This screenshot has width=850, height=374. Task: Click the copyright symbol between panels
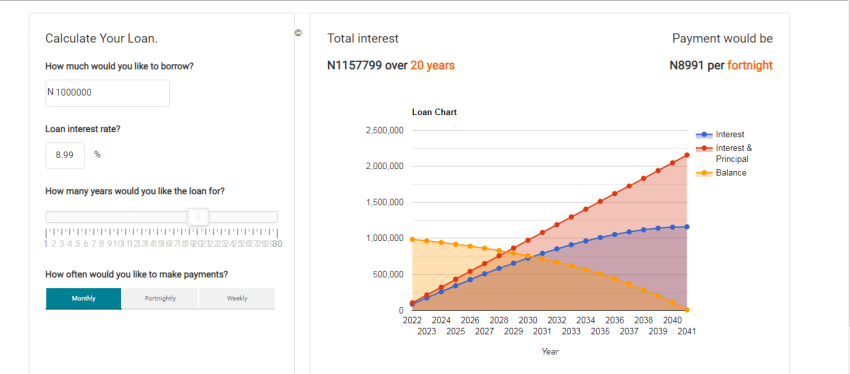[298, 33]
